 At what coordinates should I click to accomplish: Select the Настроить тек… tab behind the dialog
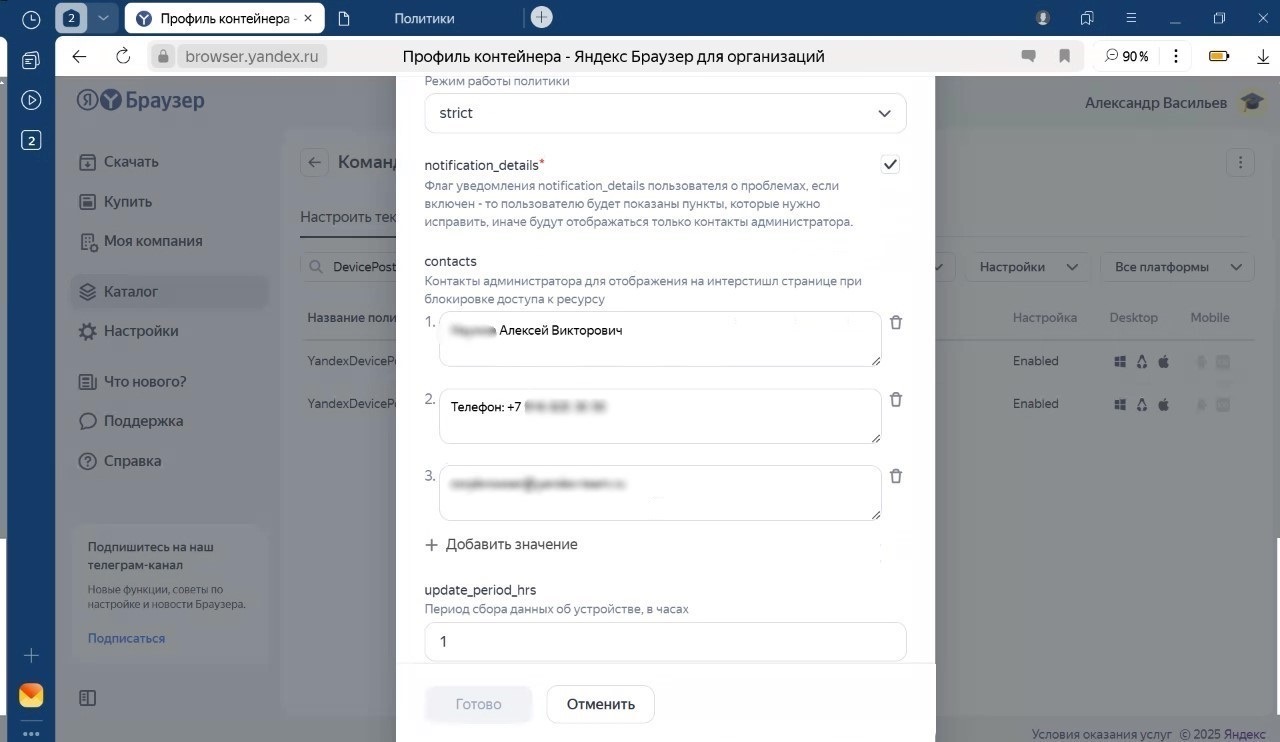pos(349,217)
